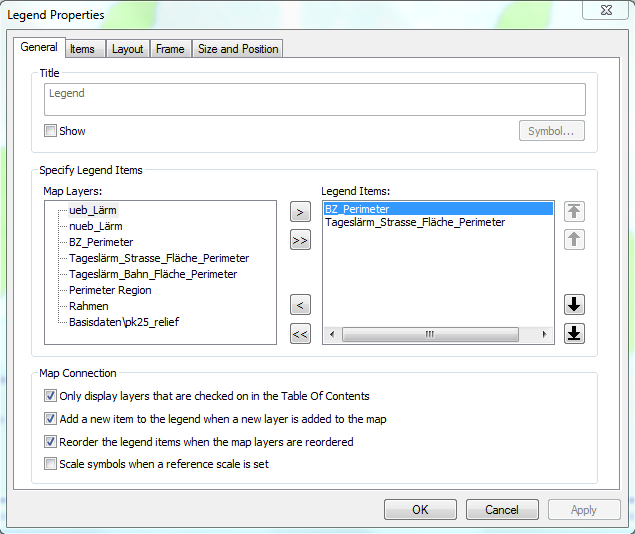Uncheck Reorder the legend items option
The image size is (635, 534).
[51, 441]
